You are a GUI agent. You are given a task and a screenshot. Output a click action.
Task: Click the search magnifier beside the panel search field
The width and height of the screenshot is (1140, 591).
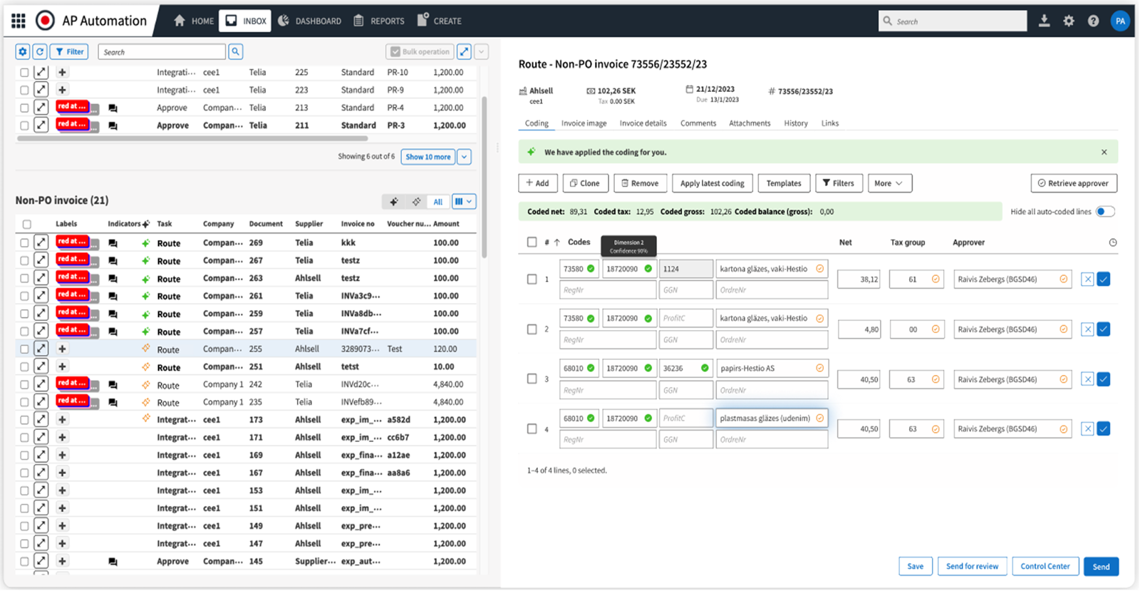tap(237, 51)
